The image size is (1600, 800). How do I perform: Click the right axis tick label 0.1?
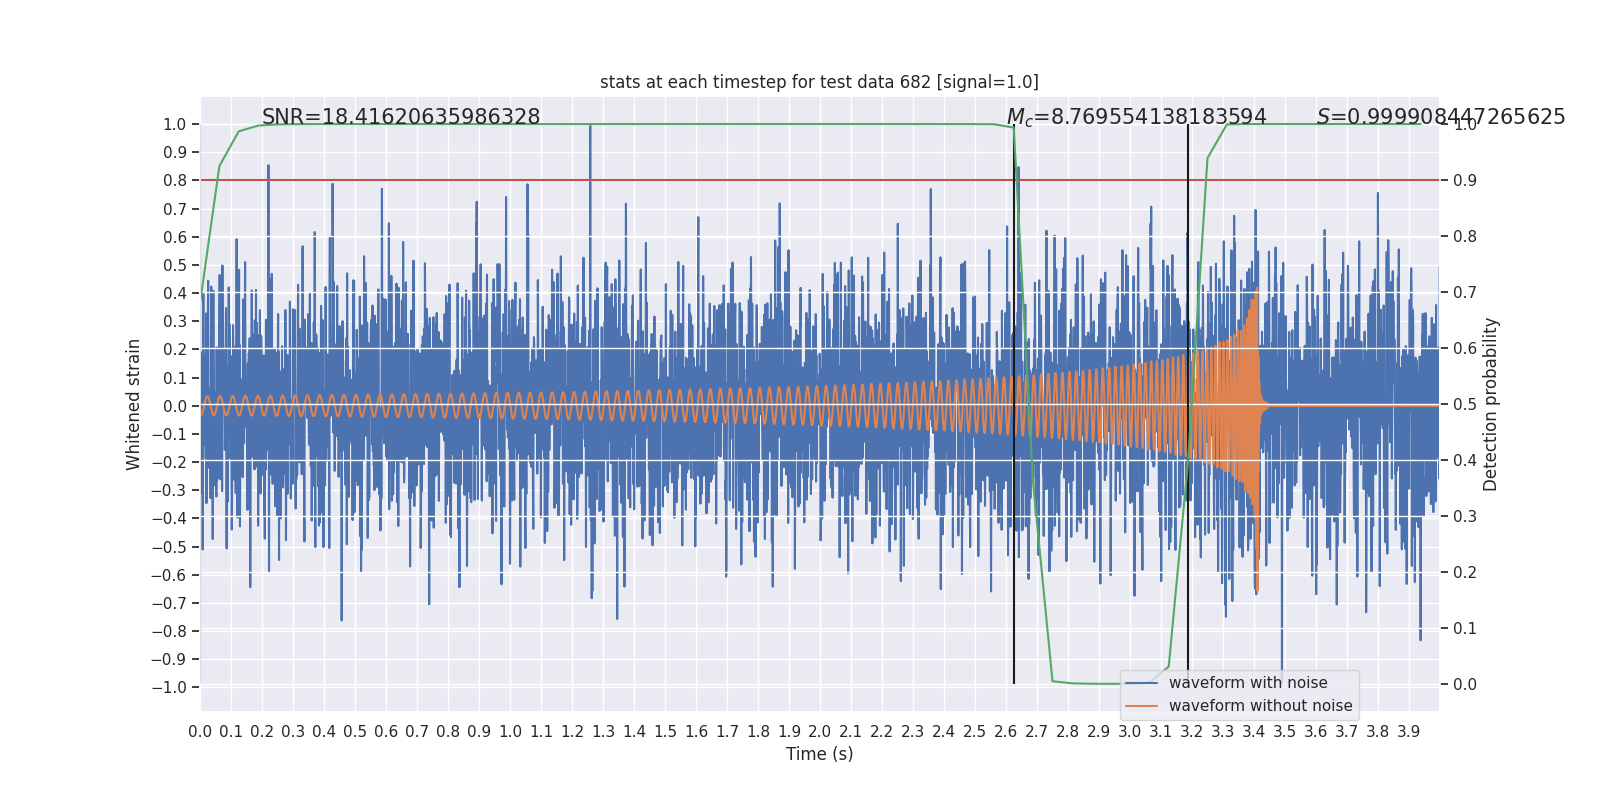coord(1465,629)
